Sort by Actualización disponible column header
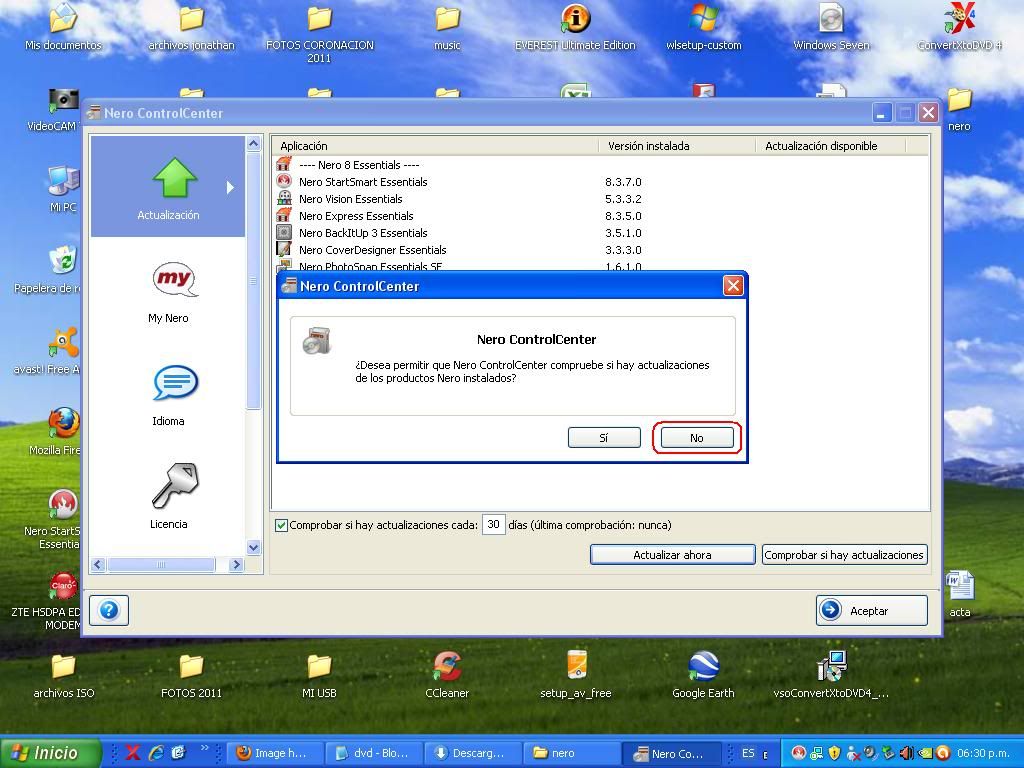The image size is (1024, 768). point(830,146)
